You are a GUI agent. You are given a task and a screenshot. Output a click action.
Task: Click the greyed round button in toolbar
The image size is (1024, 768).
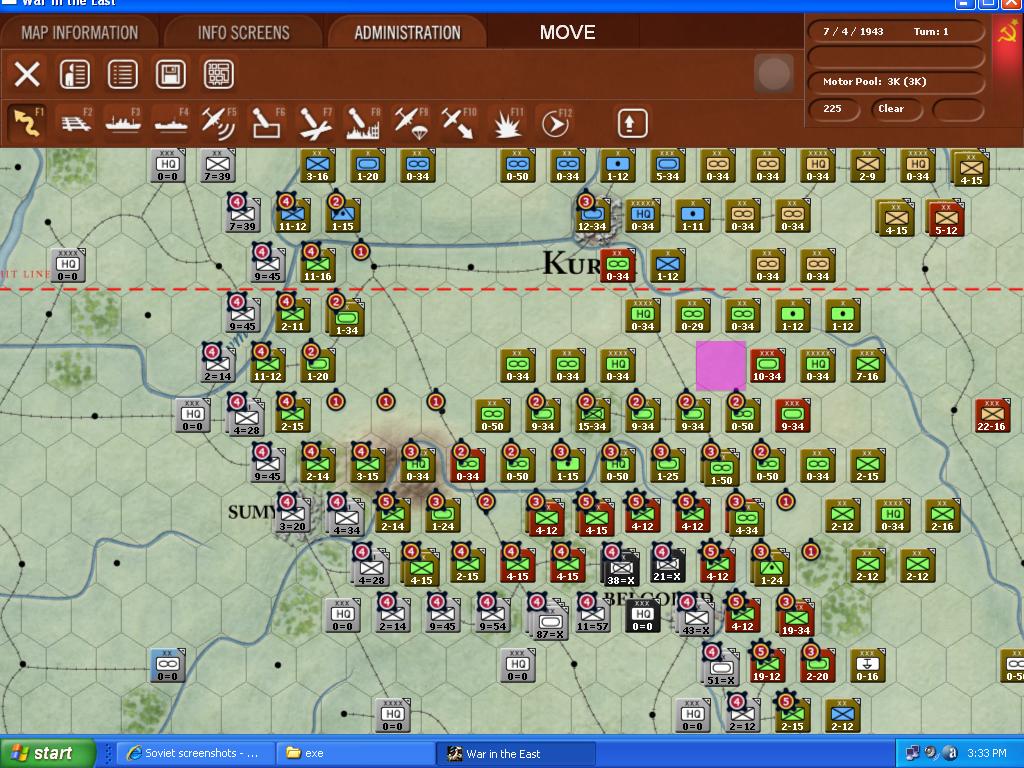point(773,73)
